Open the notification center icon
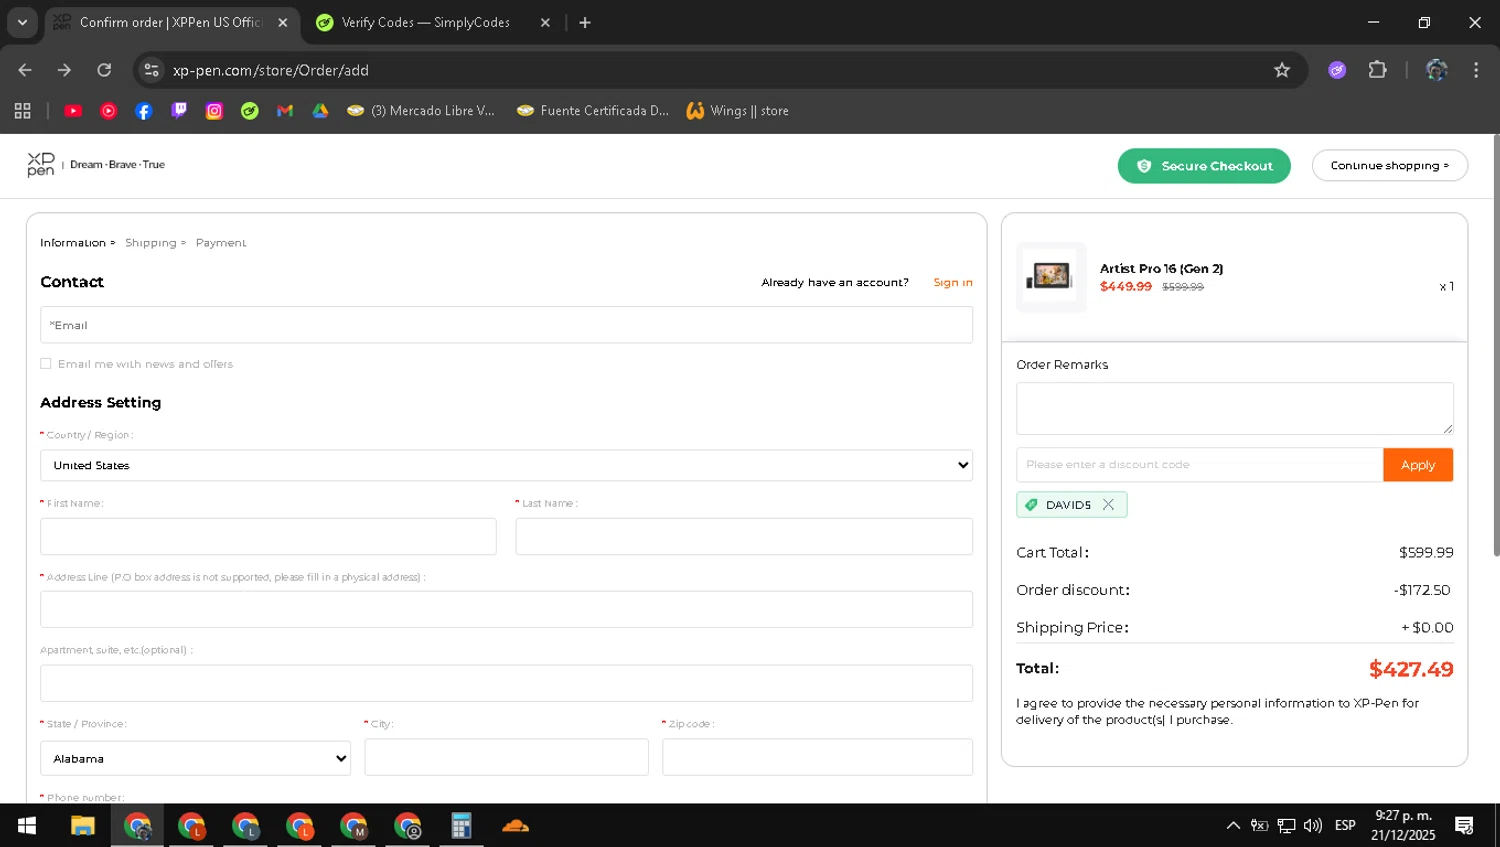Image resolution: width=1500 pixels, height=847 pixels. pos(1464,826)
